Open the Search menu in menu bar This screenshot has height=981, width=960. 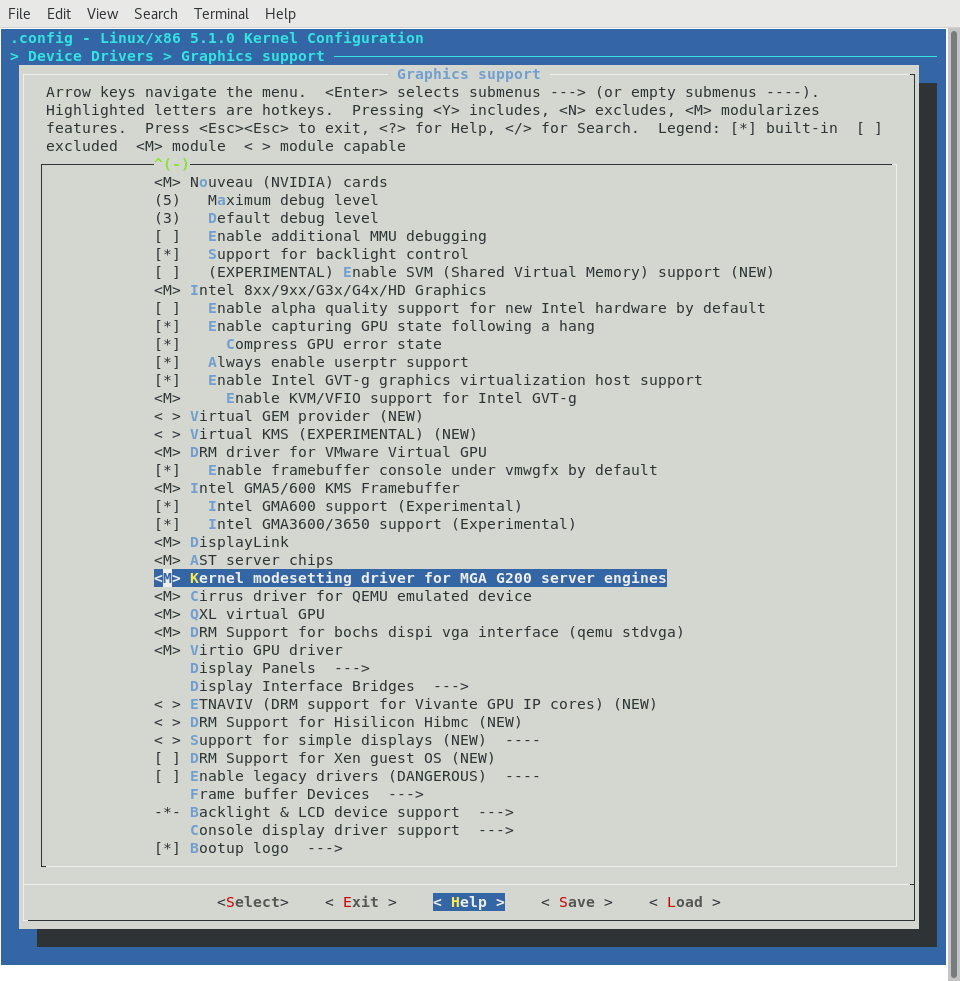tap(155, 14)
